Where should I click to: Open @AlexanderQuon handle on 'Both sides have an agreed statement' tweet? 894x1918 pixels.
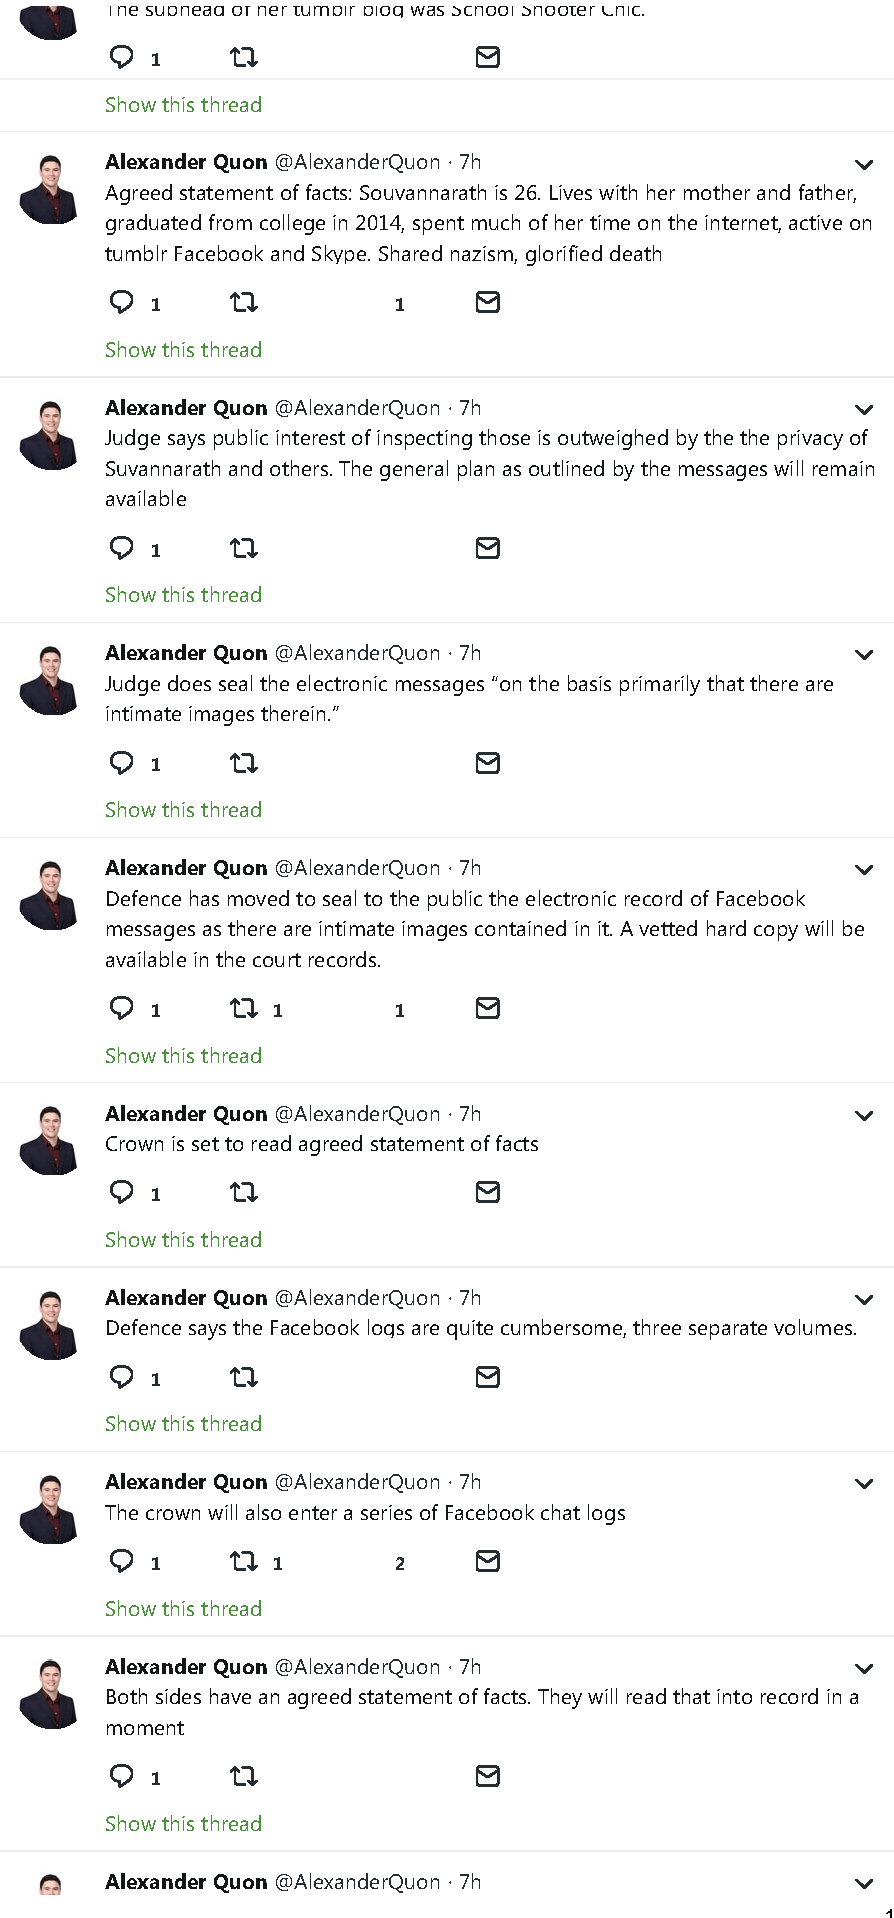coord(357,1667)
